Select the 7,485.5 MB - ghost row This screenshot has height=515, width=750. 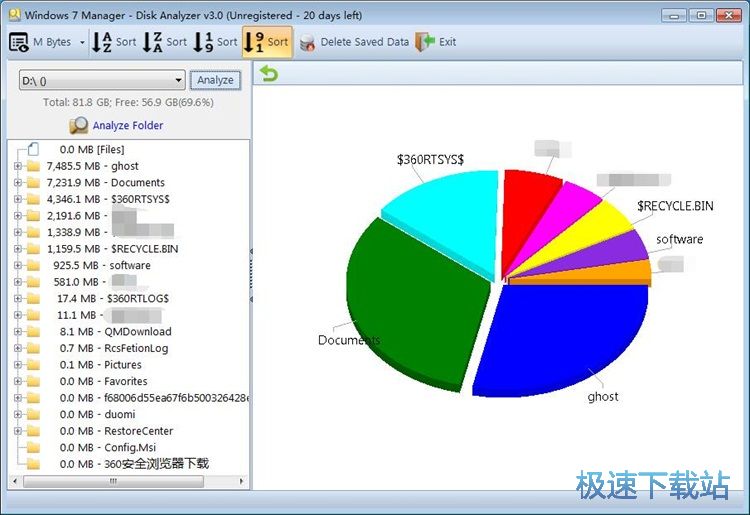click(92, 166)
